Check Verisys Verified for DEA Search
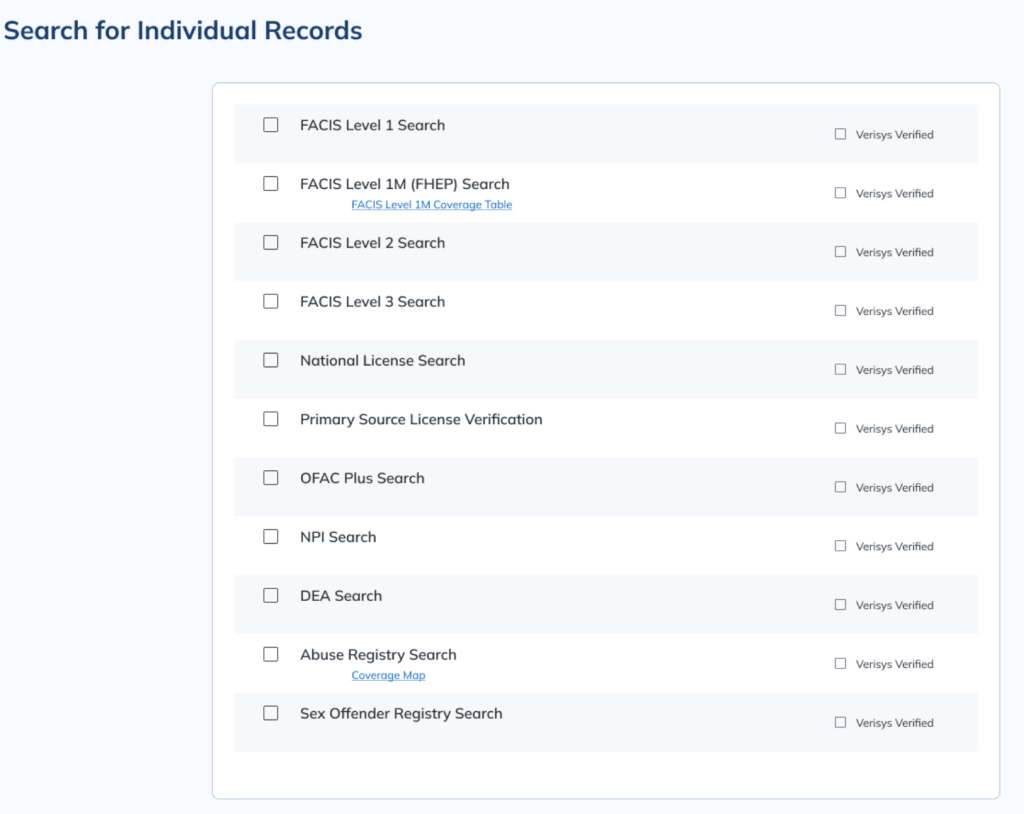The height and width of the screenshot is (814, 1024). pos(840,604)
